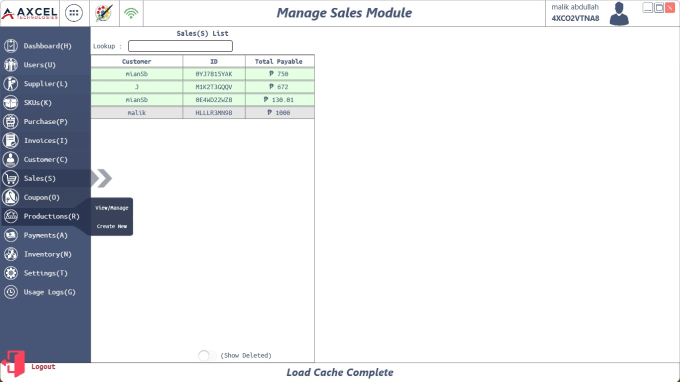The width and height of the screenshot is (680, 382).
Task: Open the apps grid menu button
Action: (74, 13)
